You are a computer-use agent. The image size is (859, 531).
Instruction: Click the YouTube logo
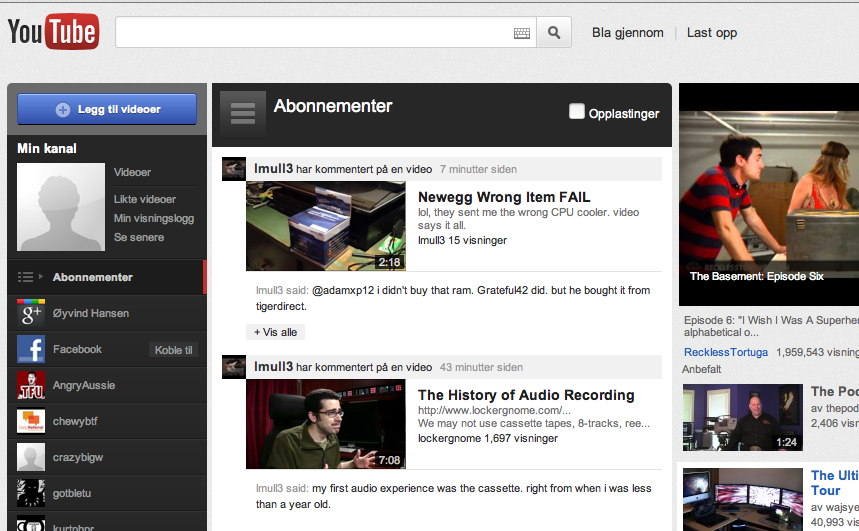(53, 31)
